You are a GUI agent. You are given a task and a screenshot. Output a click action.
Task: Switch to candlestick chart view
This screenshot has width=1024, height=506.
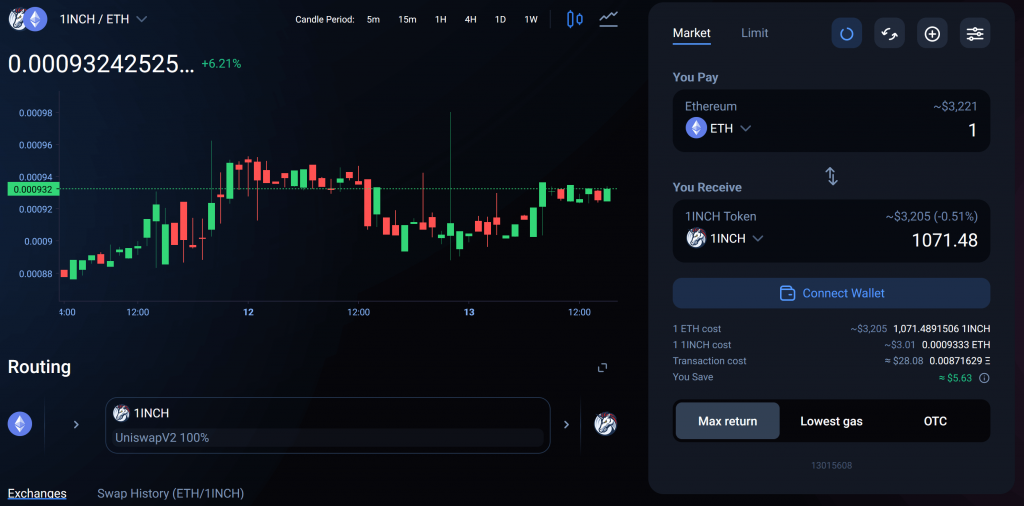[x=574, y=20]
